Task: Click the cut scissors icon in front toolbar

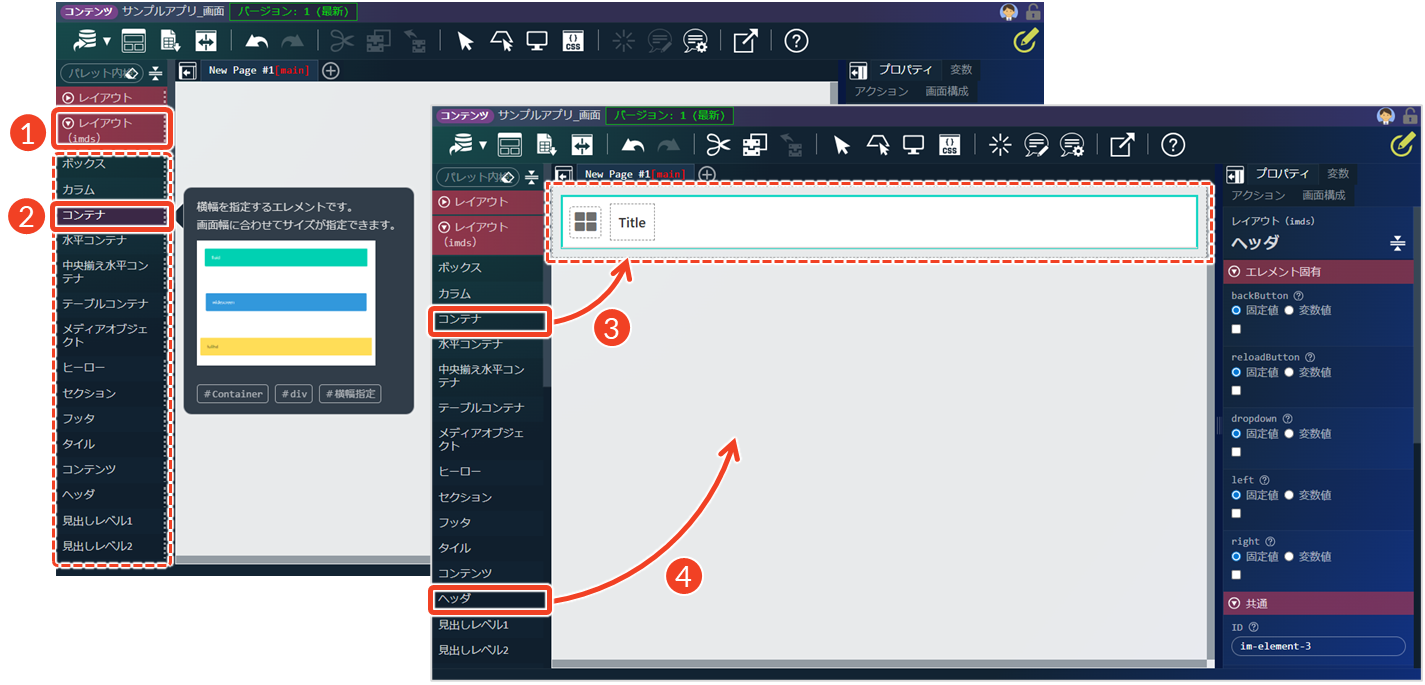Action: click(718, 145)
